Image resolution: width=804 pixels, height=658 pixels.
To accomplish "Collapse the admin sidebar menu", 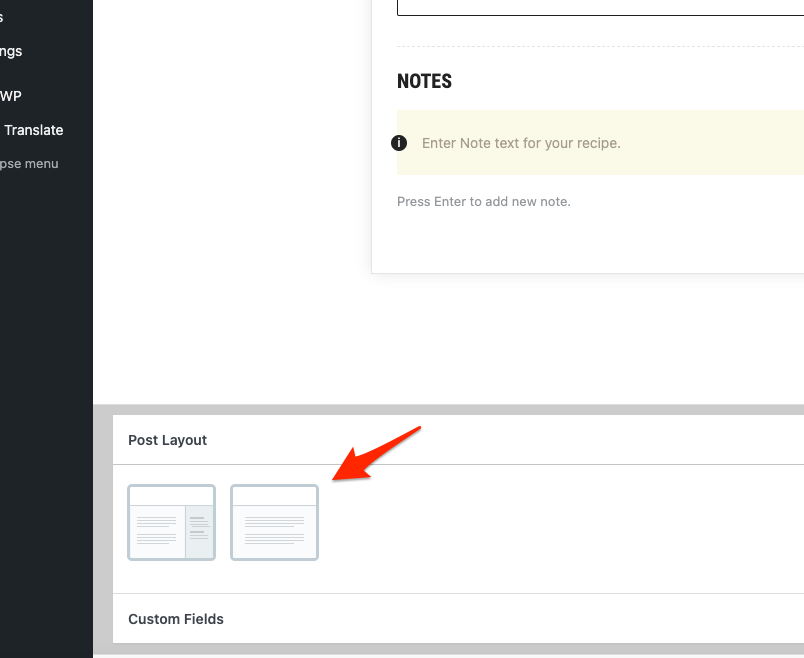I will (x=28, y=164).
